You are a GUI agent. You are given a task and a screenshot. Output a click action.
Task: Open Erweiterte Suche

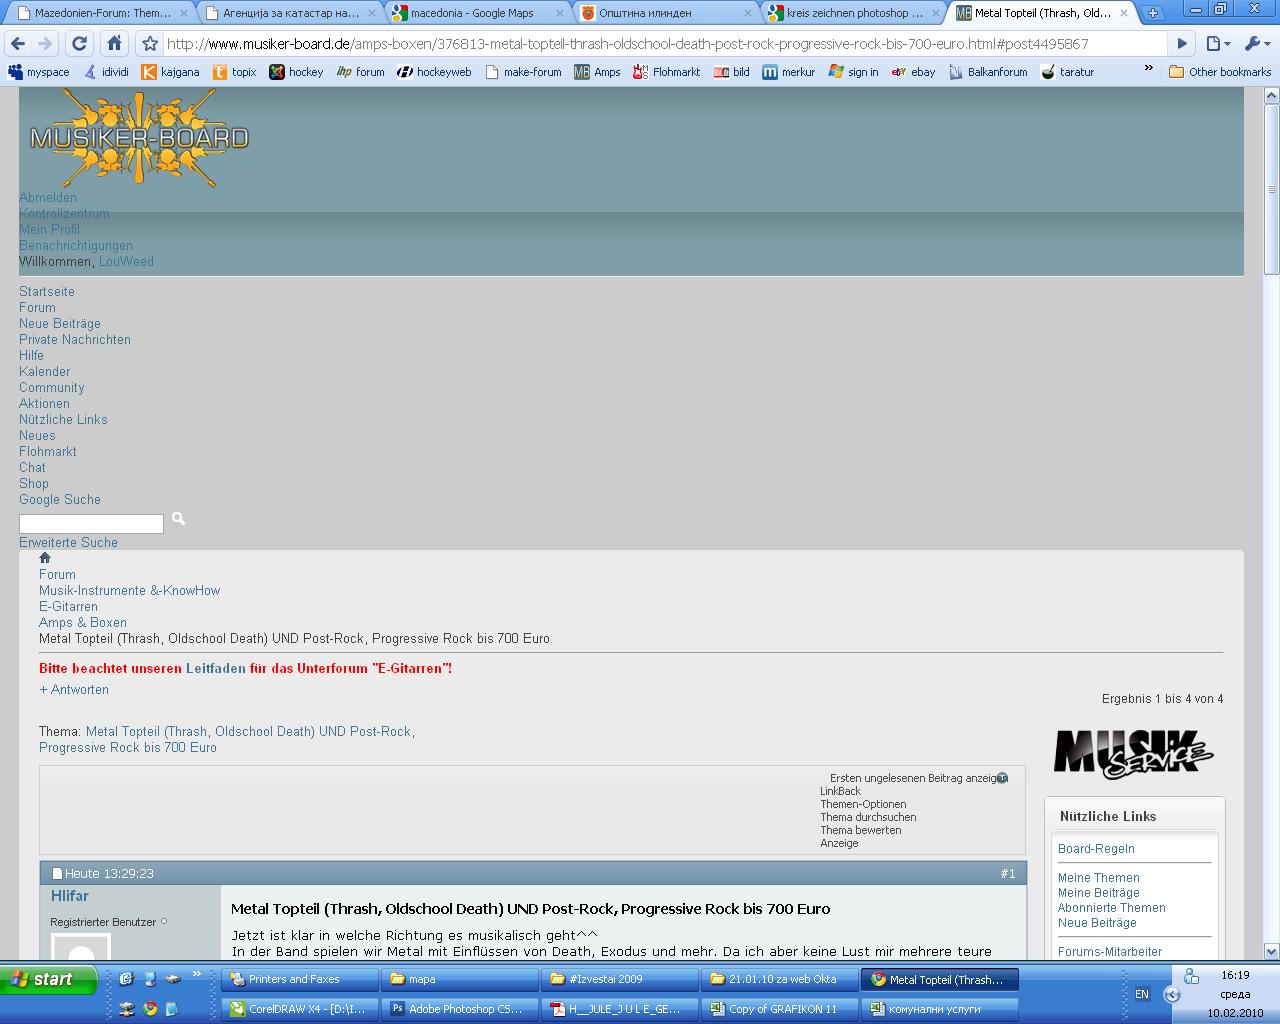[68, 543]
